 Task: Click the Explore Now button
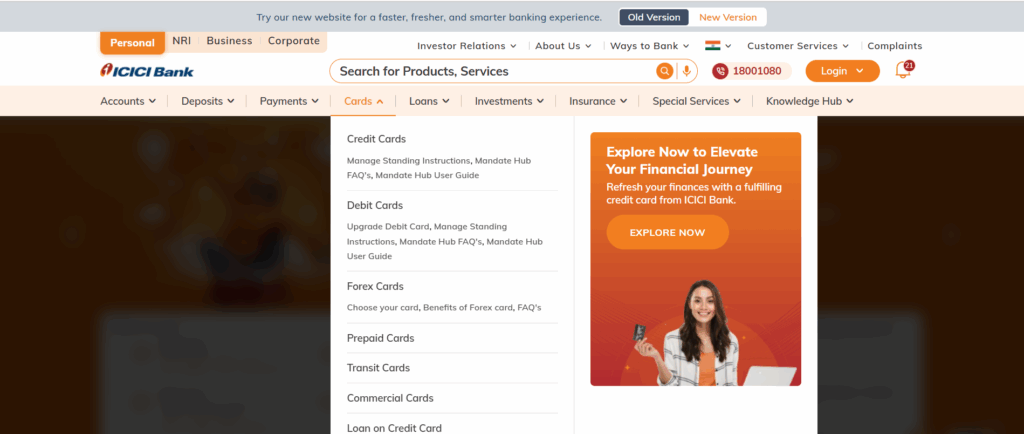click(667, 232)
